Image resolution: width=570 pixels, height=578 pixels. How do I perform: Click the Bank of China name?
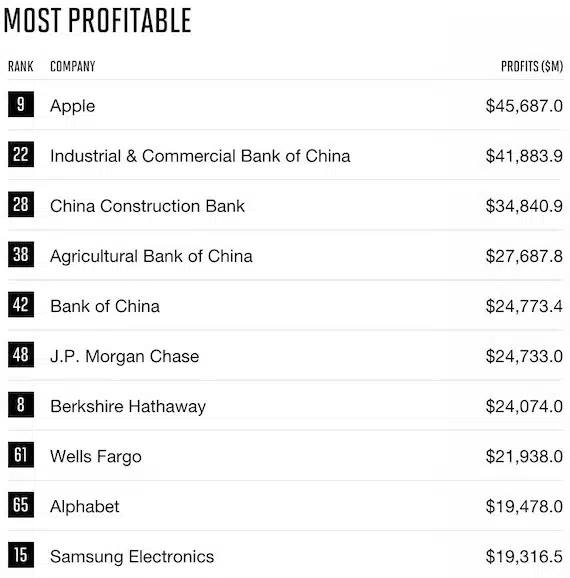pyautogui.click(x=105, y=306)
